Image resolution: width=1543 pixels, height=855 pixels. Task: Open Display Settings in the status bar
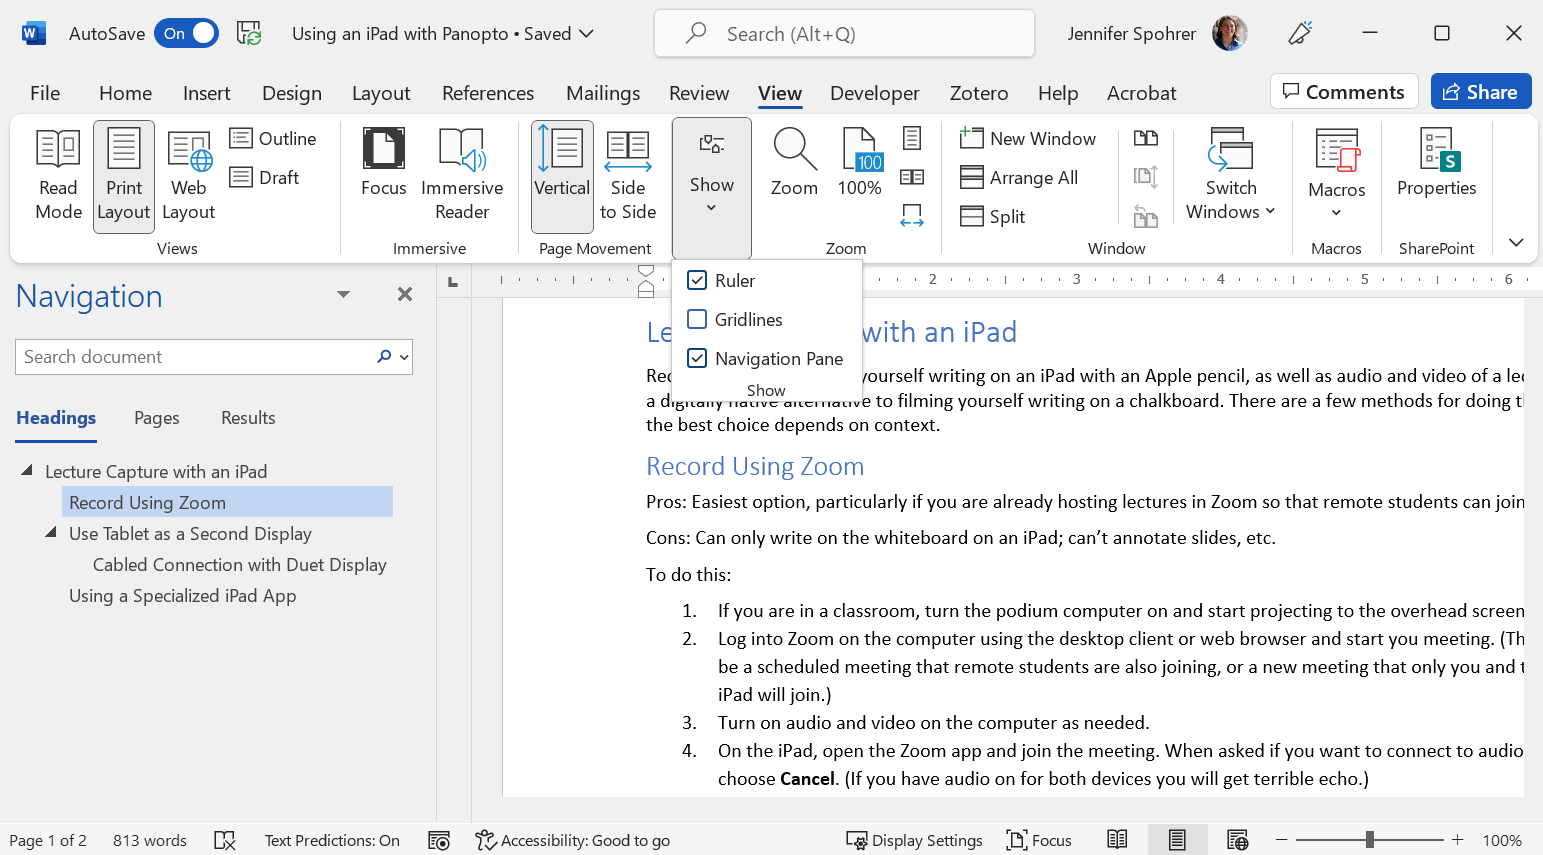(915, 840)
